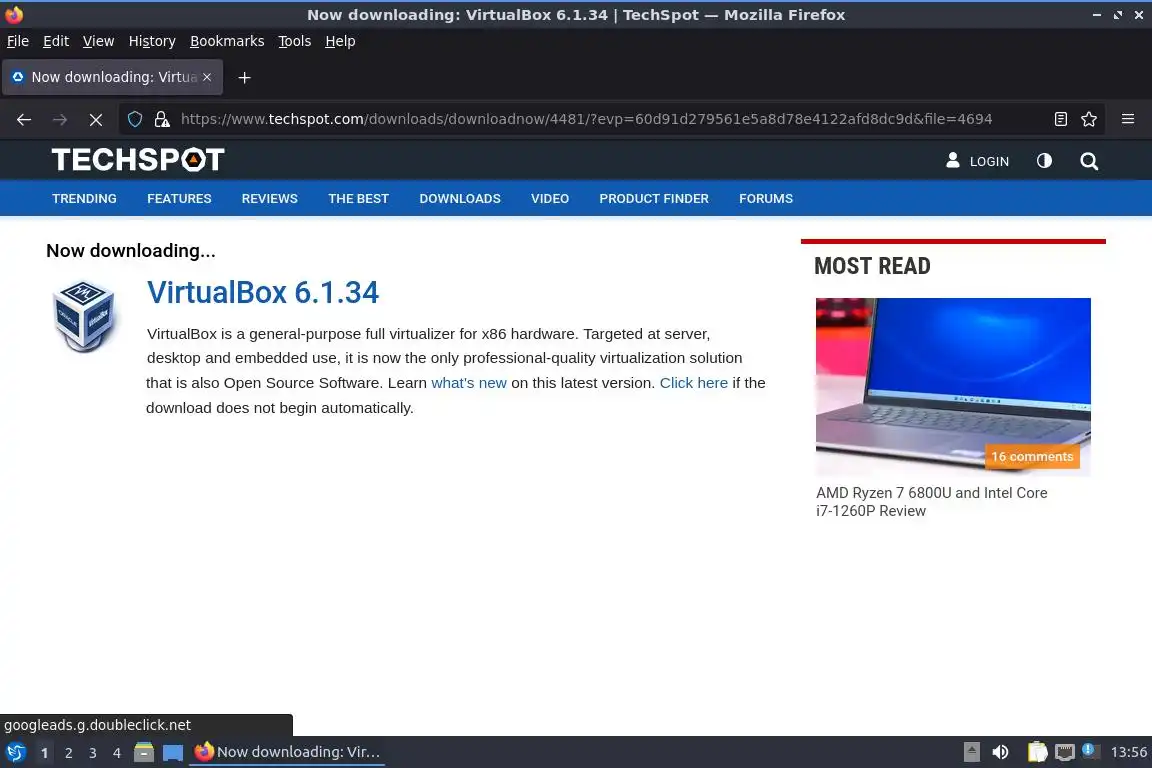Close the Now downloading tab

[x=207, y=77]
